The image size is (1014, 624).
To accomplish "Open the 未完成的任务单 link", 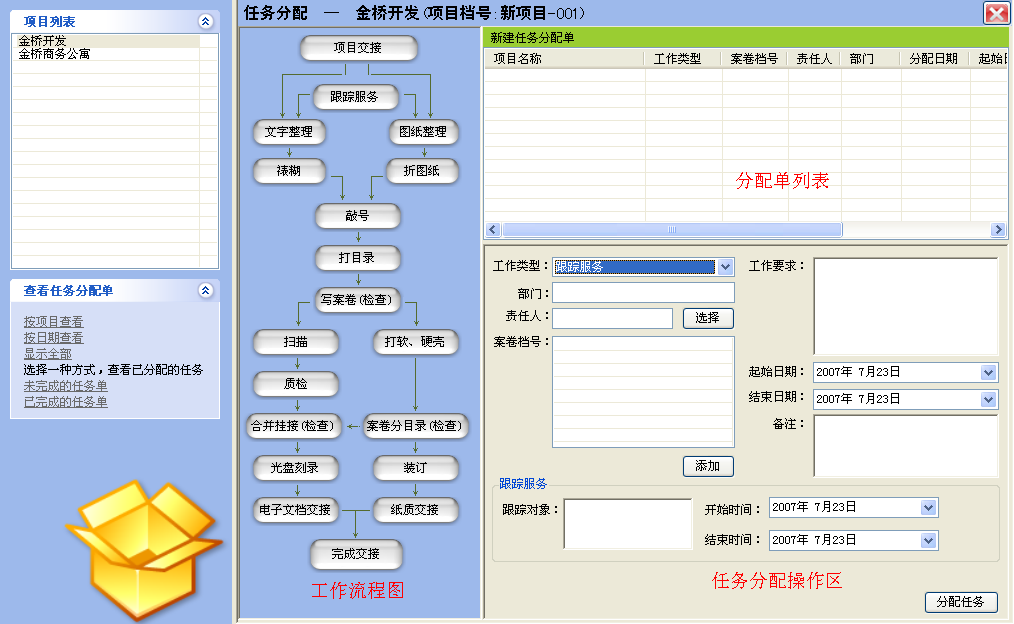I will click(x=66, y=386).
